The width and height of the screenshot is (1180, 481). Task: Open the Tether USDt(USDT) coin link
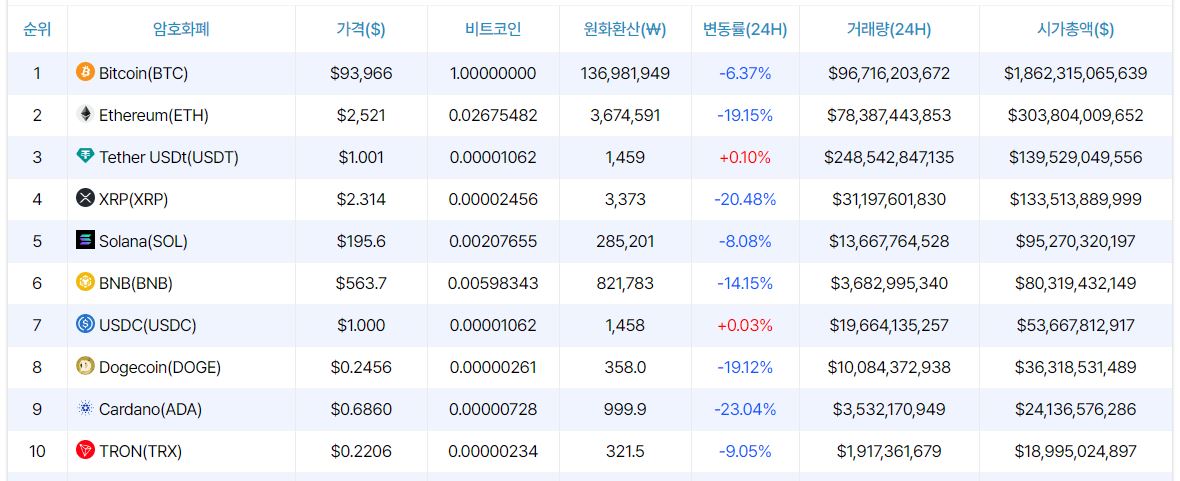(x=169, y=158)
